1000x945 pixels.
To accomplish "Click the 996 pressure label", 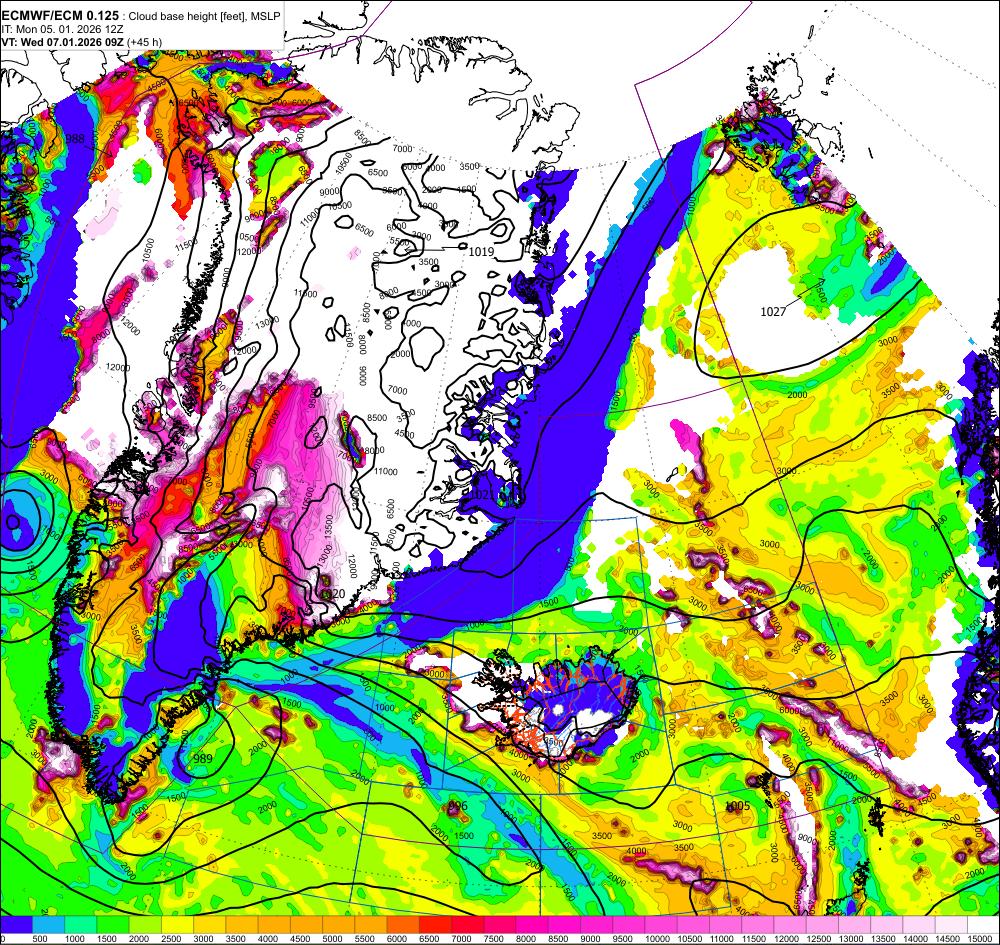I will (458, 805).
